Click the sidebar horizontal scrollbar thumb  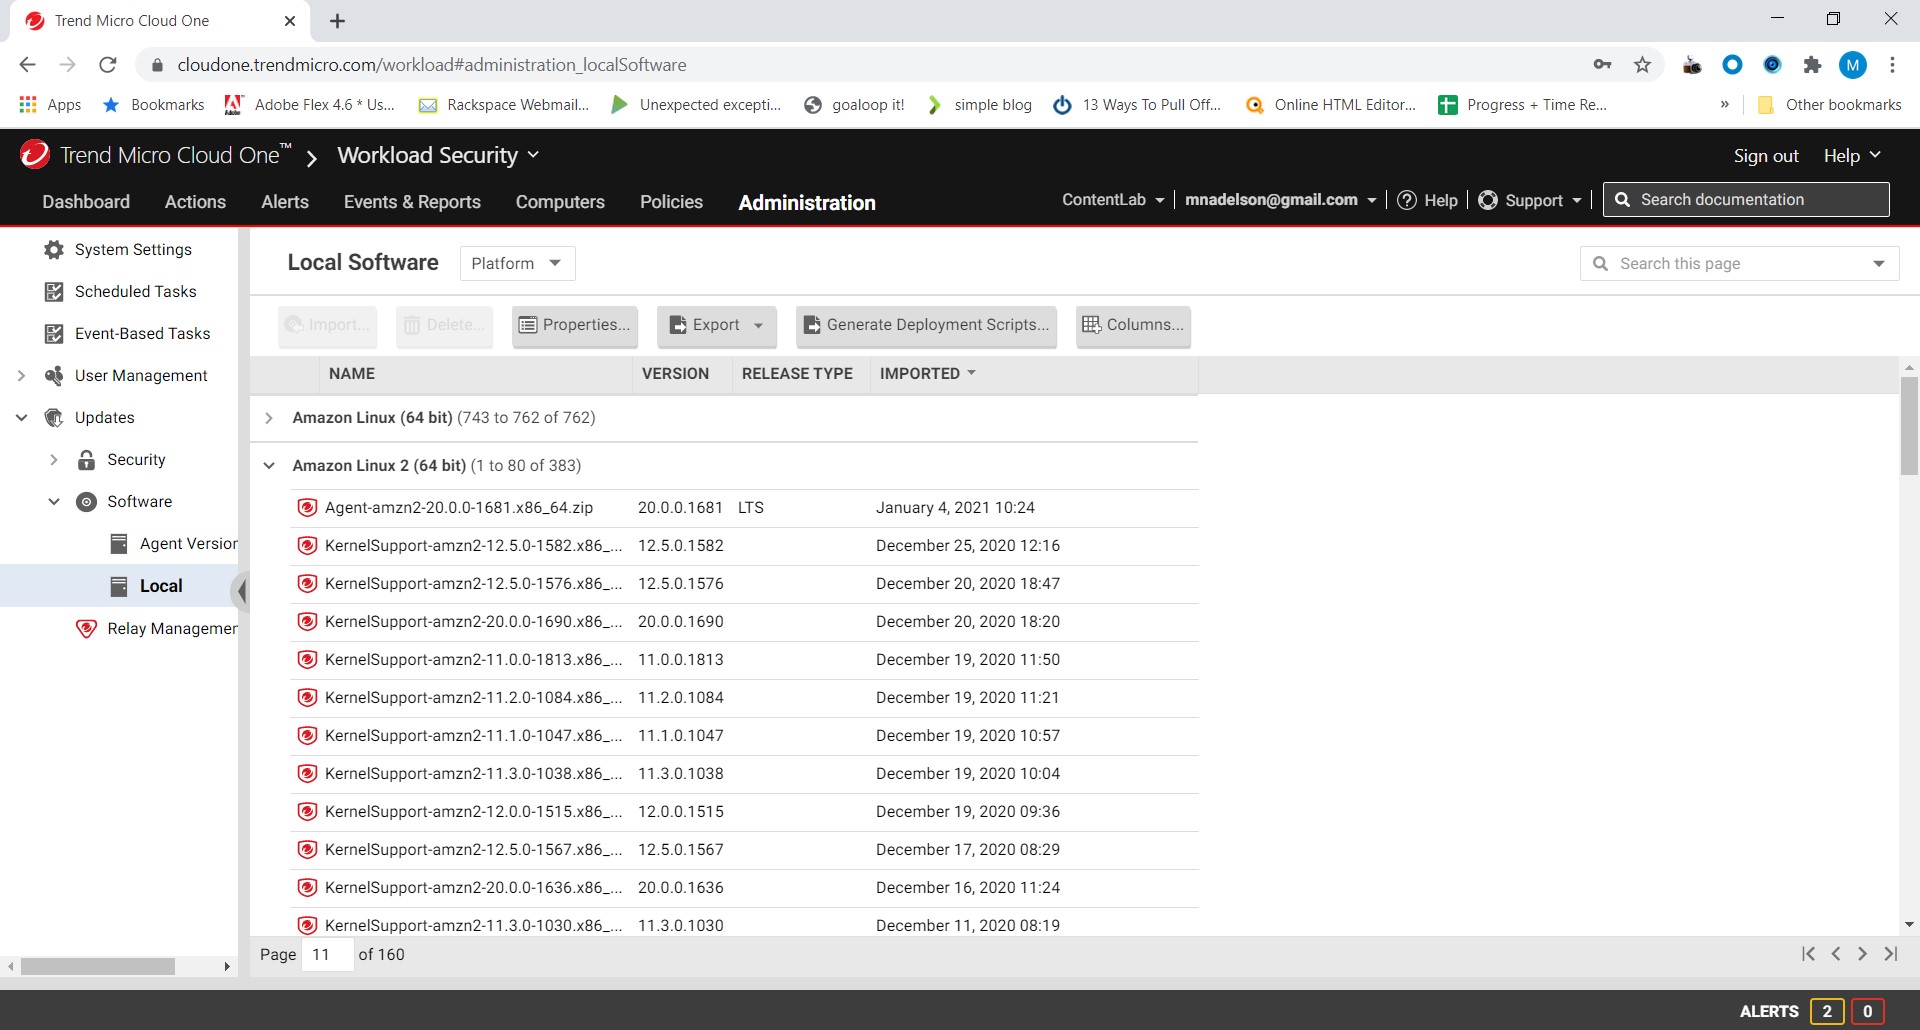tap(98, 966)
